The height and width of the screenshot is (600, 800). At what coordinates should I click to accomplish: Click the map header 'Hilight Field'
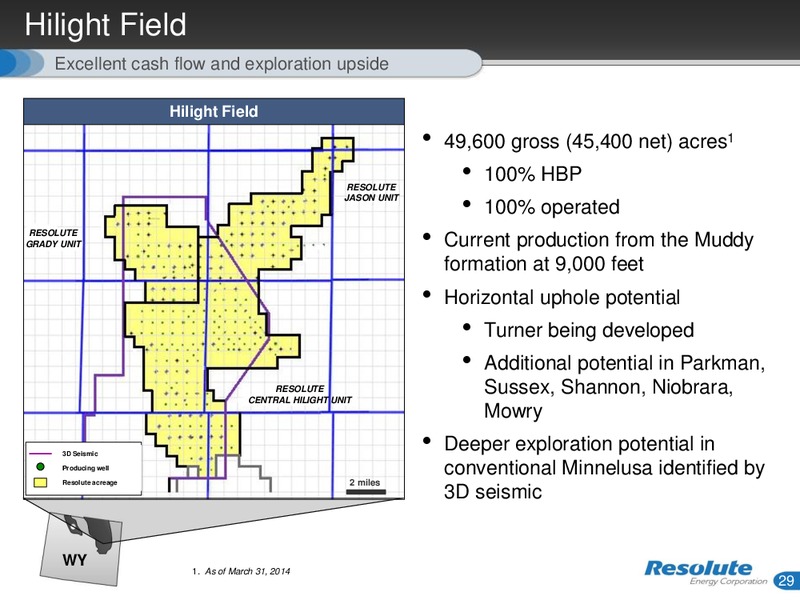pyautogui.click(x=214, y=111)
